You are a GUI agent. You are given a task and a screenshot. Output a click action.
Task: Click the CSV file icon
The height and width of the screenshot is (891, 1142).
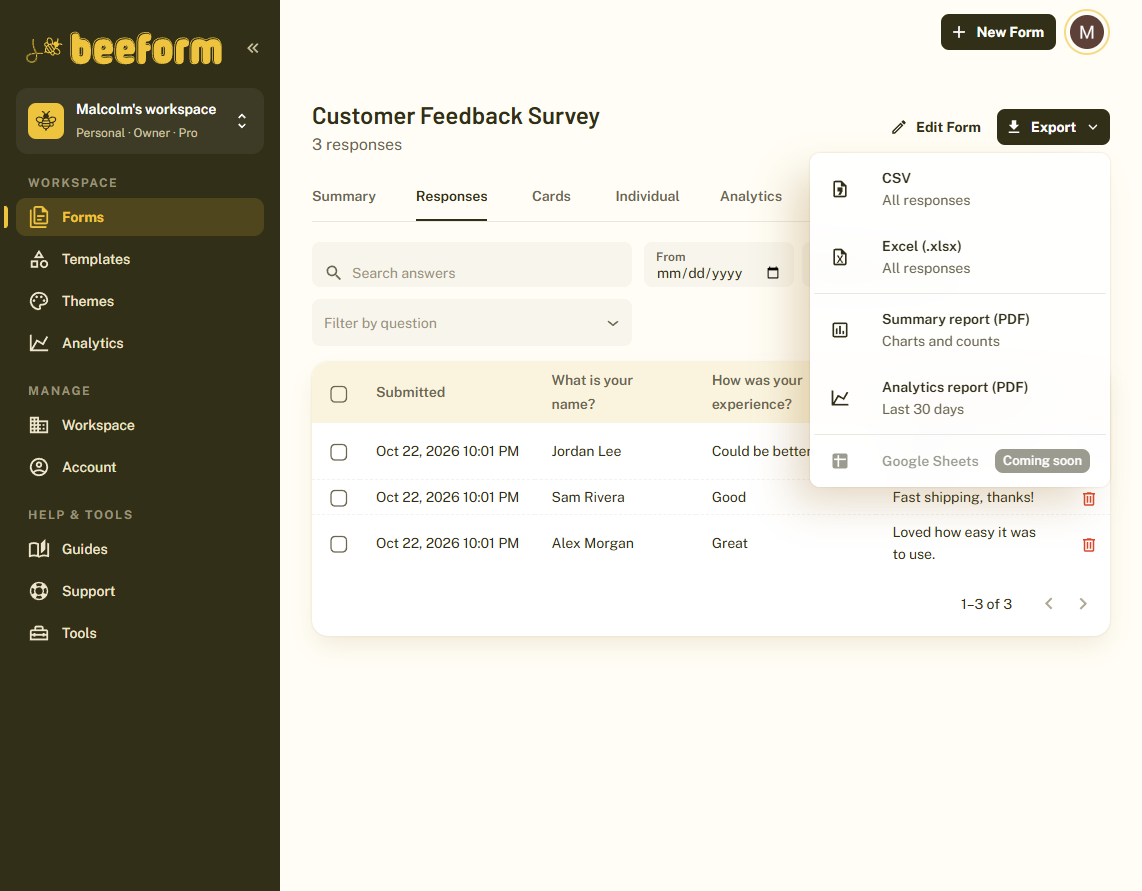[x=840, y=189]
